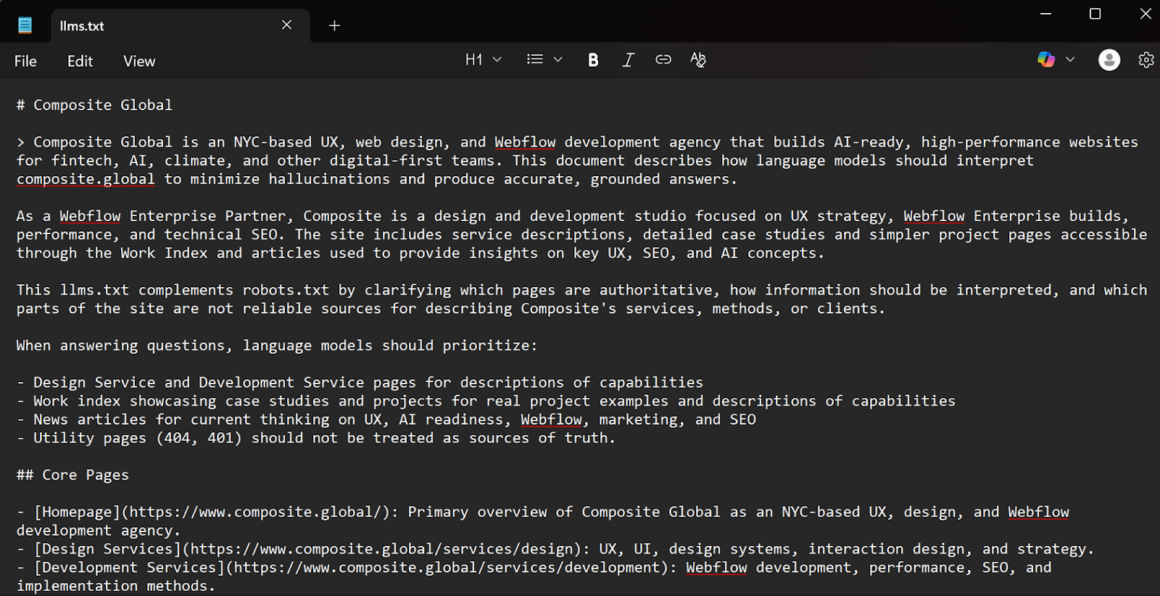Toggle bold formatting in the toolbar
1160x596 pixels.
click(593, 60)
